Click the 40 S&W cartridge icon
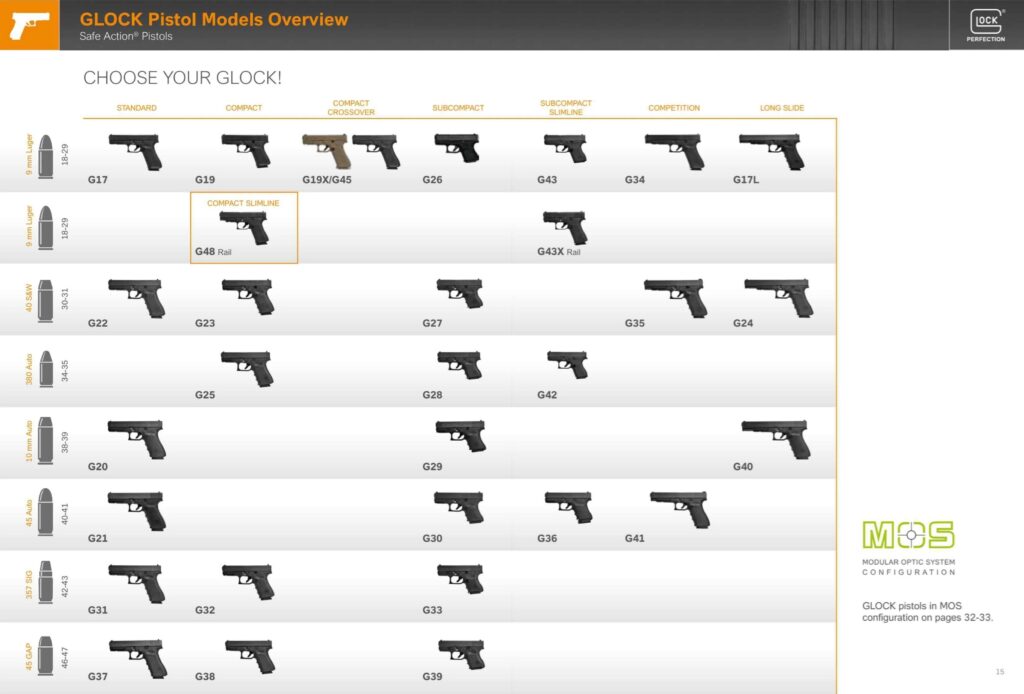 tap(45, 300)
